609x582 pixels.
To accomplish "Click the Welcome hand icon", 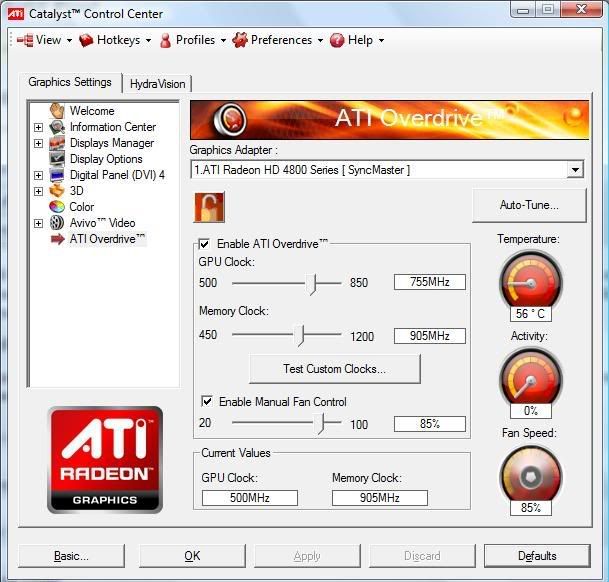I will click(x=57, y=111).
